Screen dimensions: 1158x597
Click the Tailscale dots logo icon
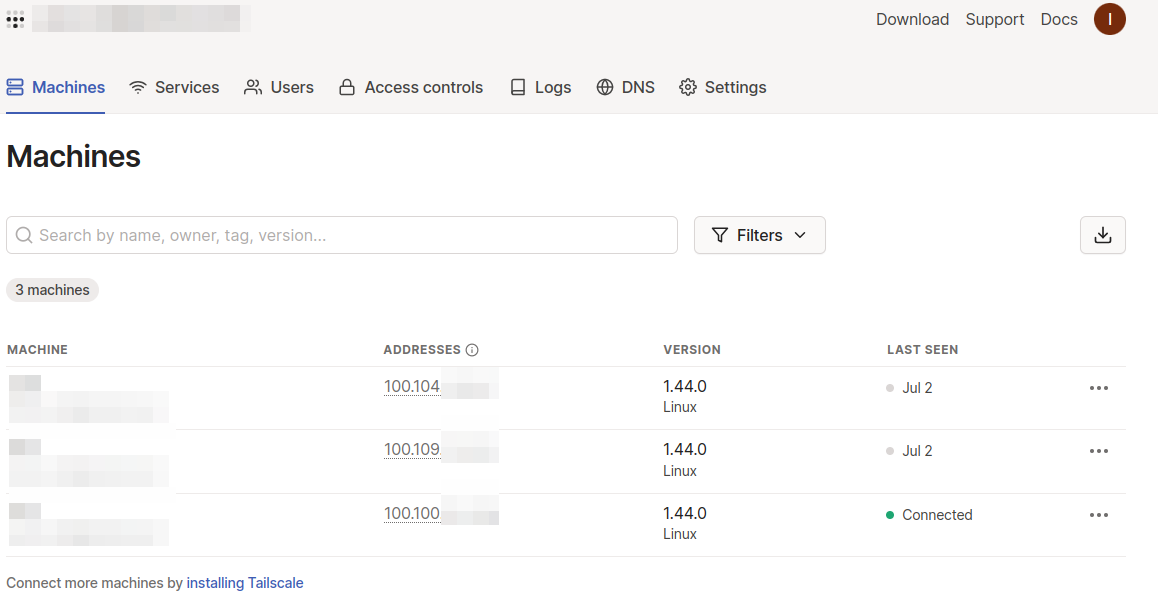(15, 19)
